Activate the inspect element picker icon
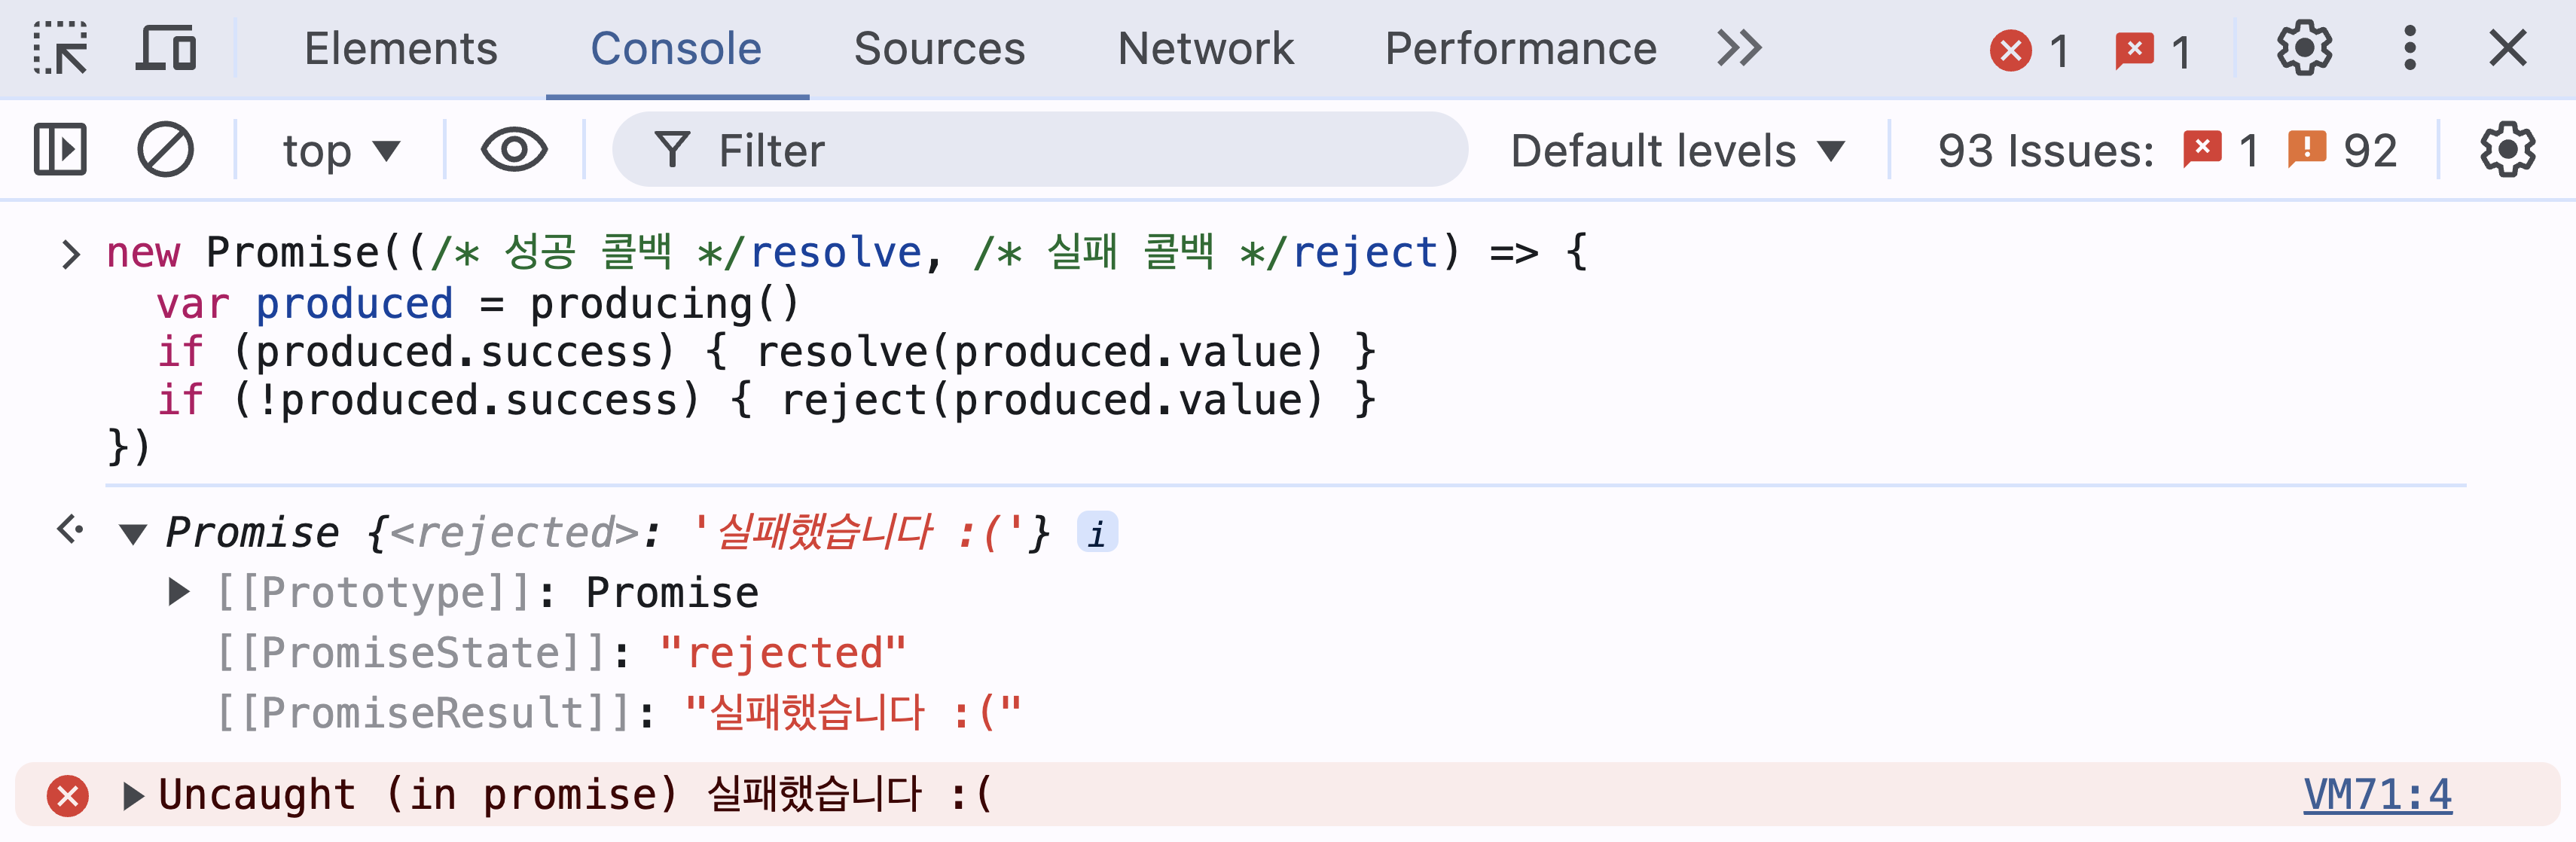Viewport: 2576px width, 842px height. point(60,48)
